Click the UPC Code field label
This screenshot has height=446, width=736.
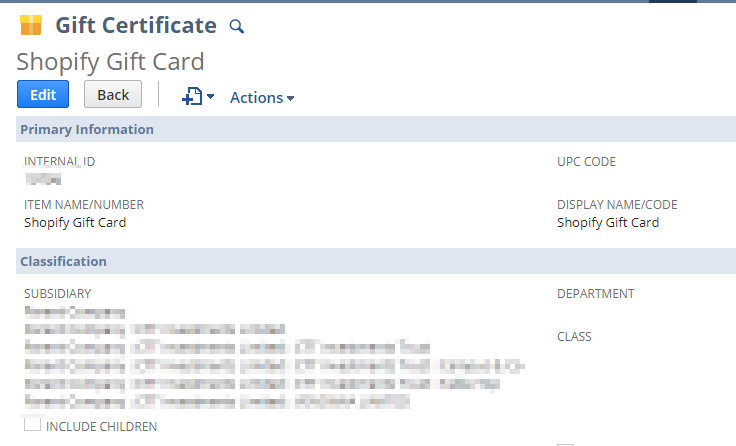click(586, 161)
